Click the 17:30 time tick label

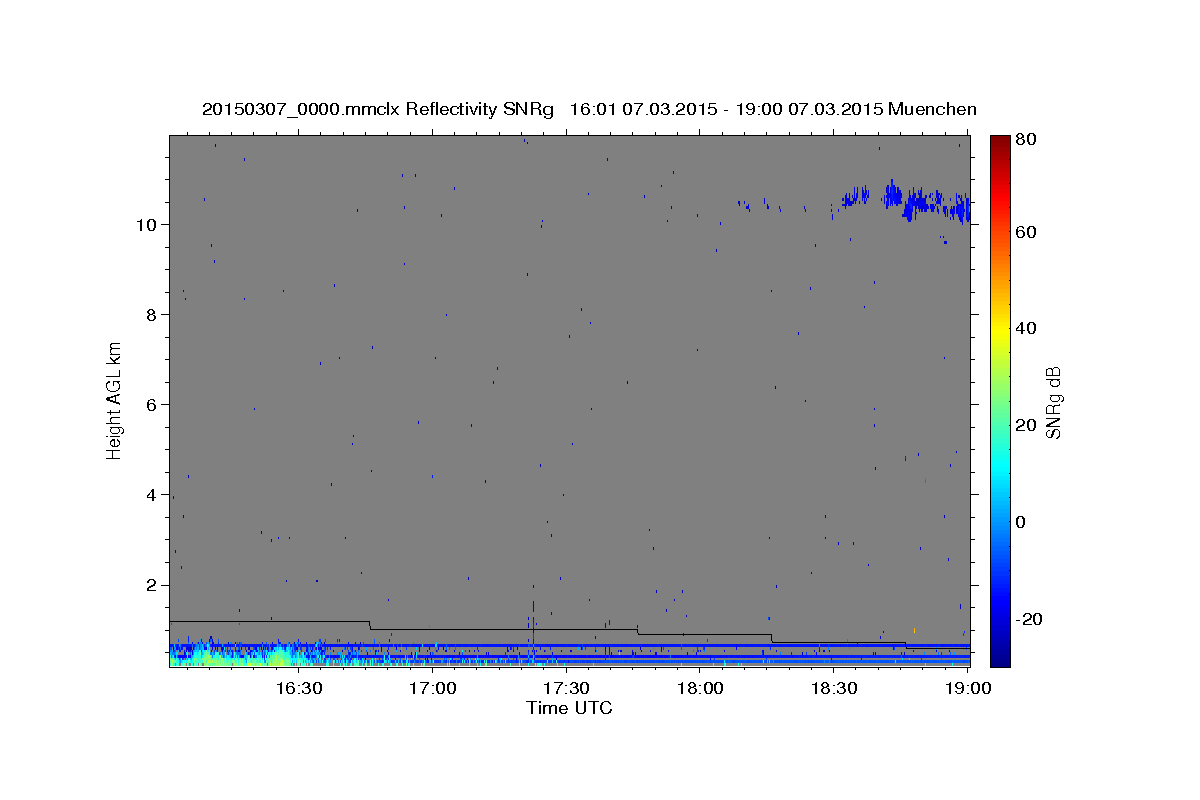tap(566, 688)
